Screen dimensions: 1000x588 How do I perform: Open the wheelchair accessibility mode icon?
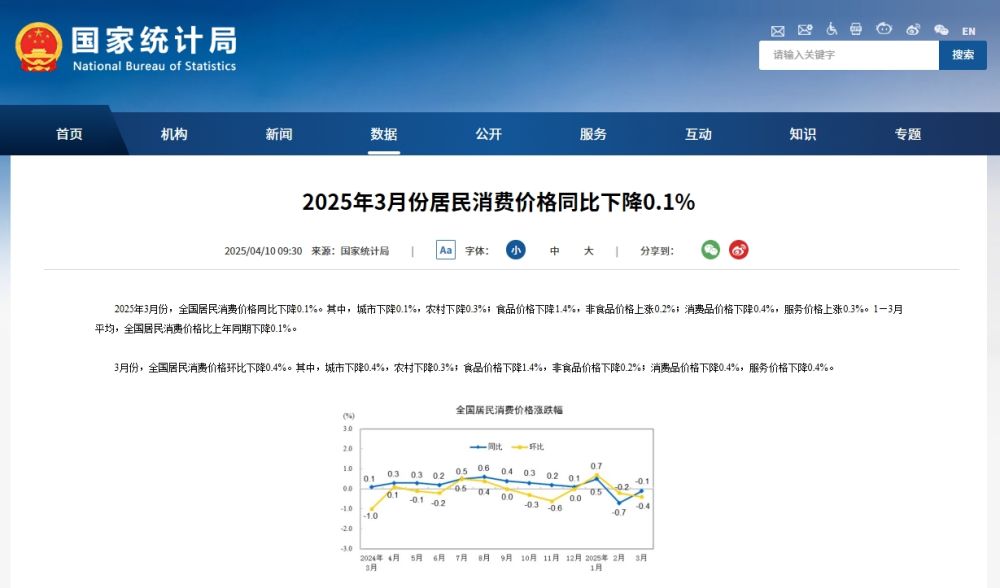click(x=831, y=30)
